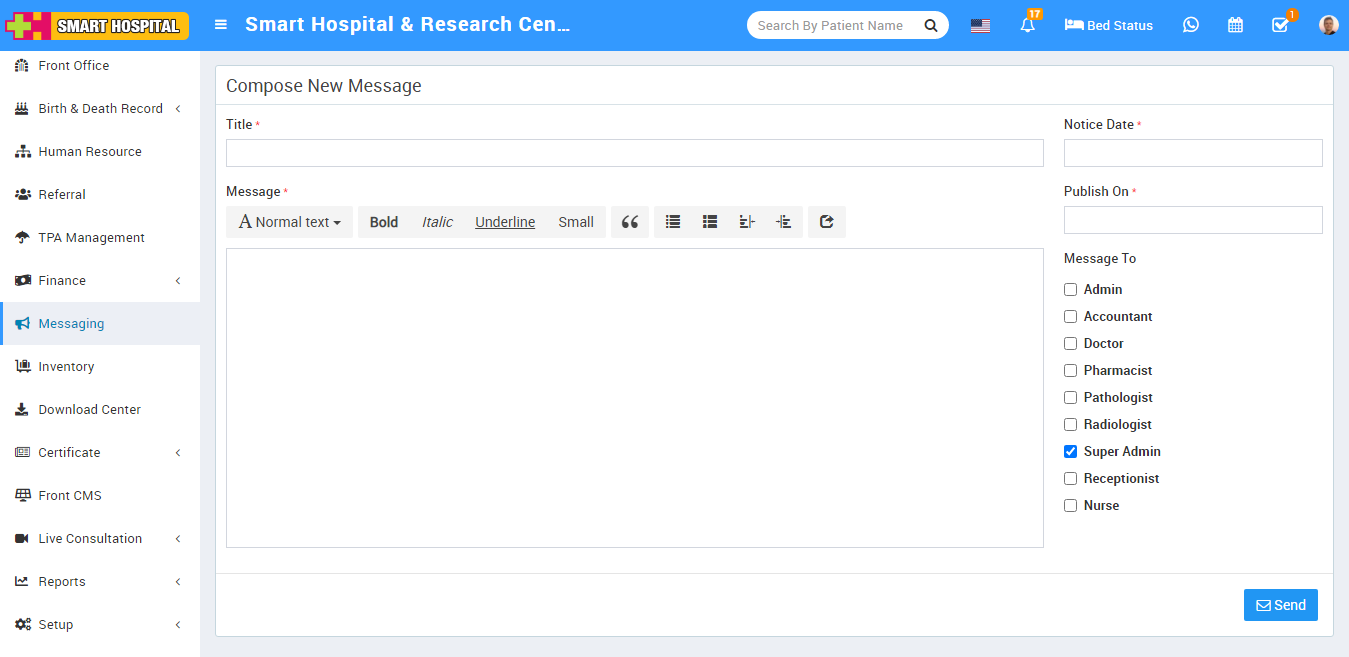Open the Normal text style dropdown
The width and height of the screenshot is (1349, 657).
pyautogui.click(x=290, y=222)
